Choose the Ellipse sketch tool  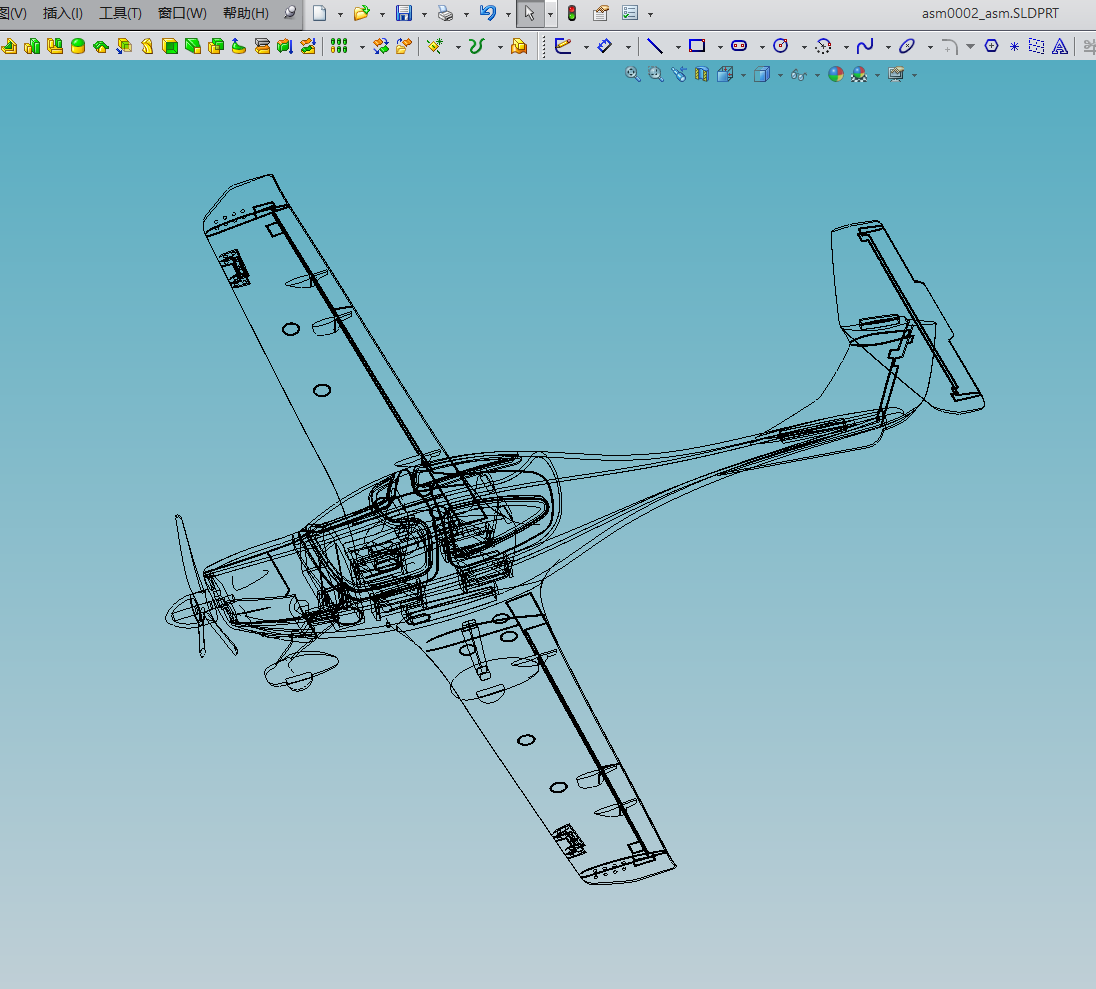pos(907,46)
